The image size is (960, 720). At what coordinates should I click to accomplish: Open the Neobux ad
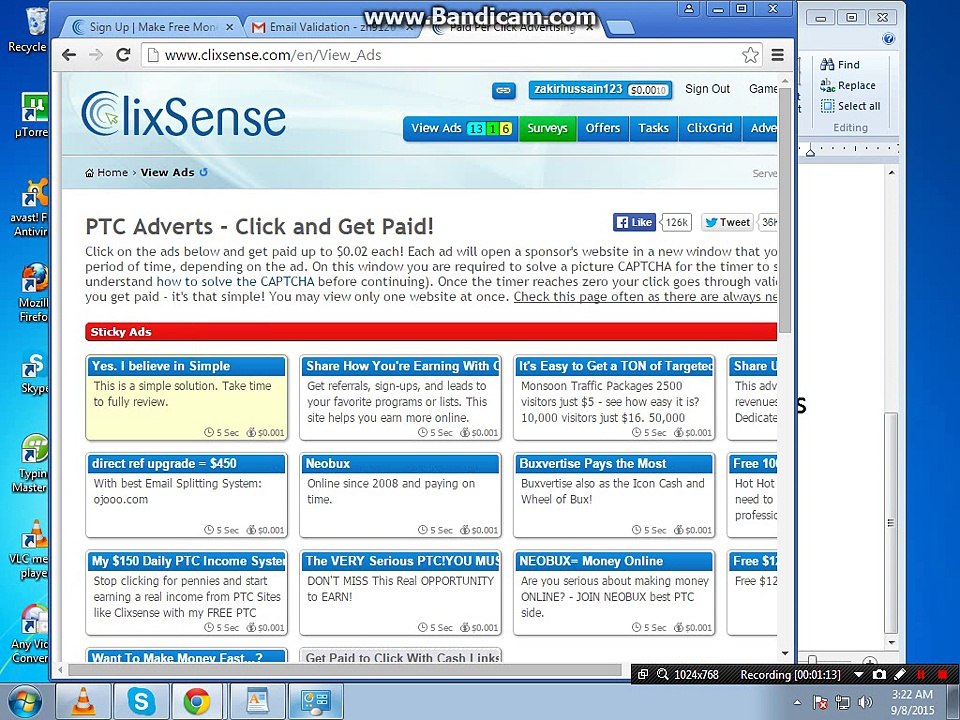[x=400, y=494]
